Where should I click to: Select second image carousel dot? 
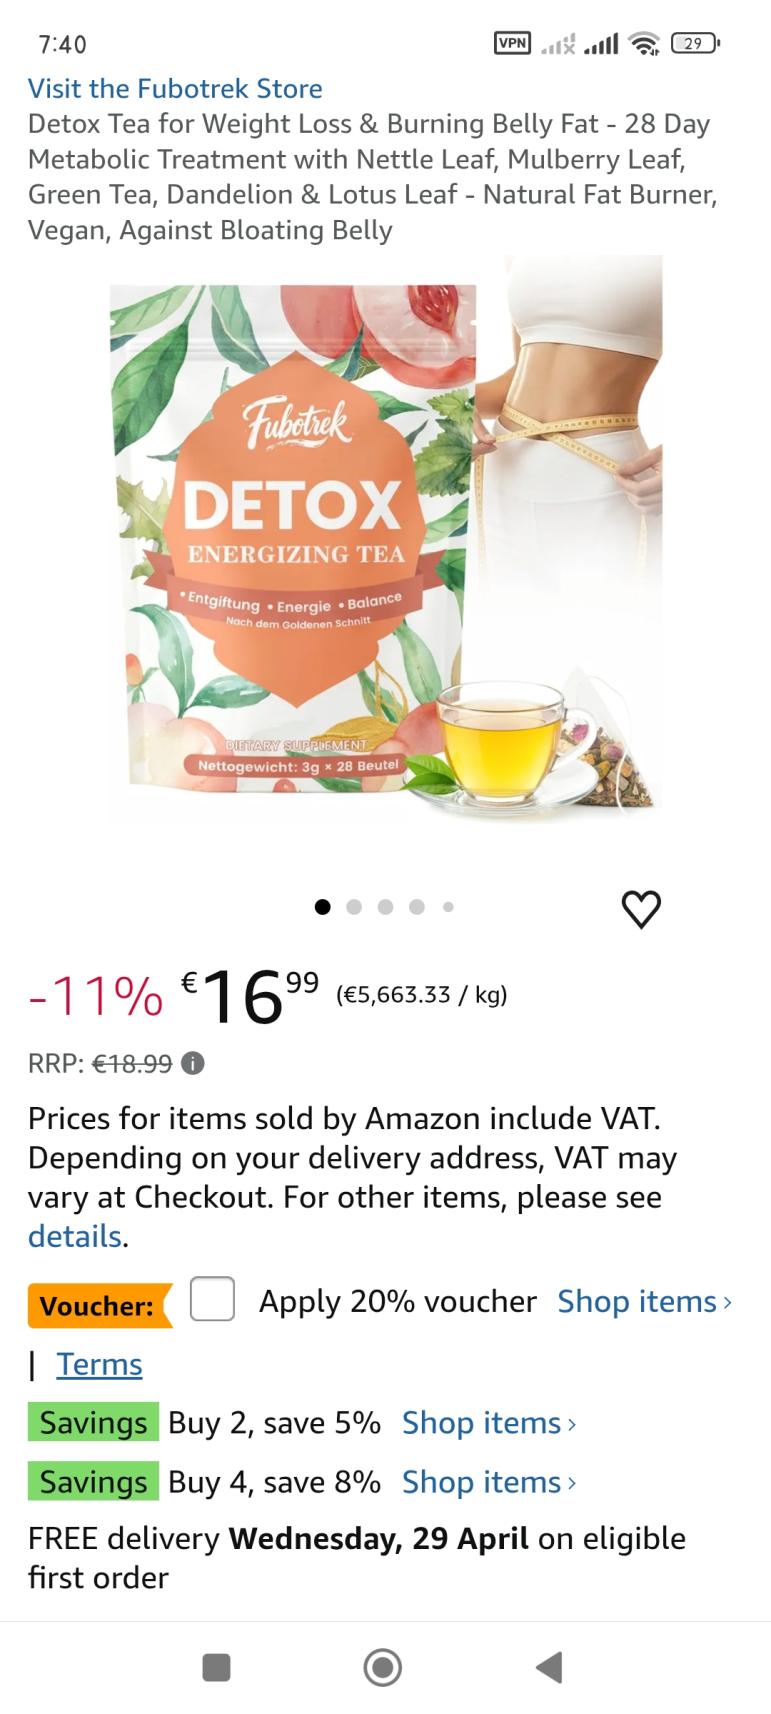[353, 907]
